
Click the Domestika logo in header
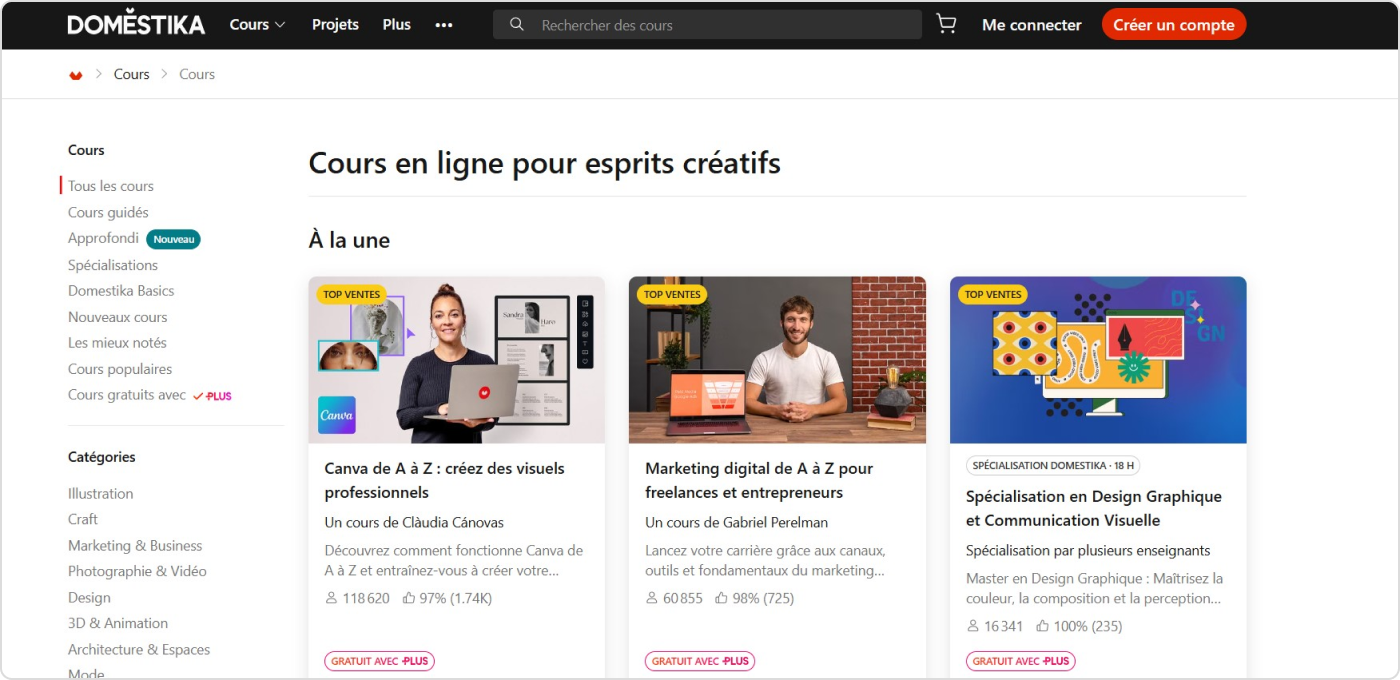pyautogui.click(x=136, y=24)
